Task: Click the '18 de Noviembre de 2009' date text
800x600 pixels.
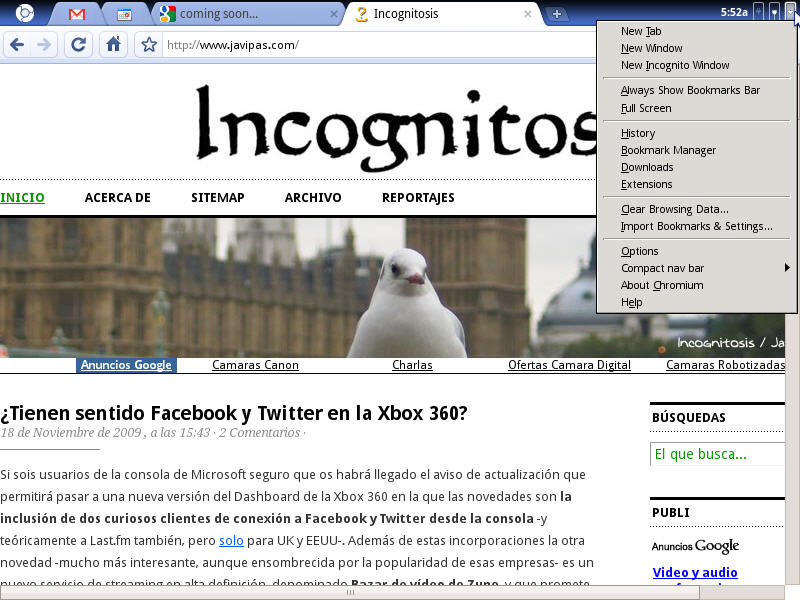Action: tap(71, 433)
